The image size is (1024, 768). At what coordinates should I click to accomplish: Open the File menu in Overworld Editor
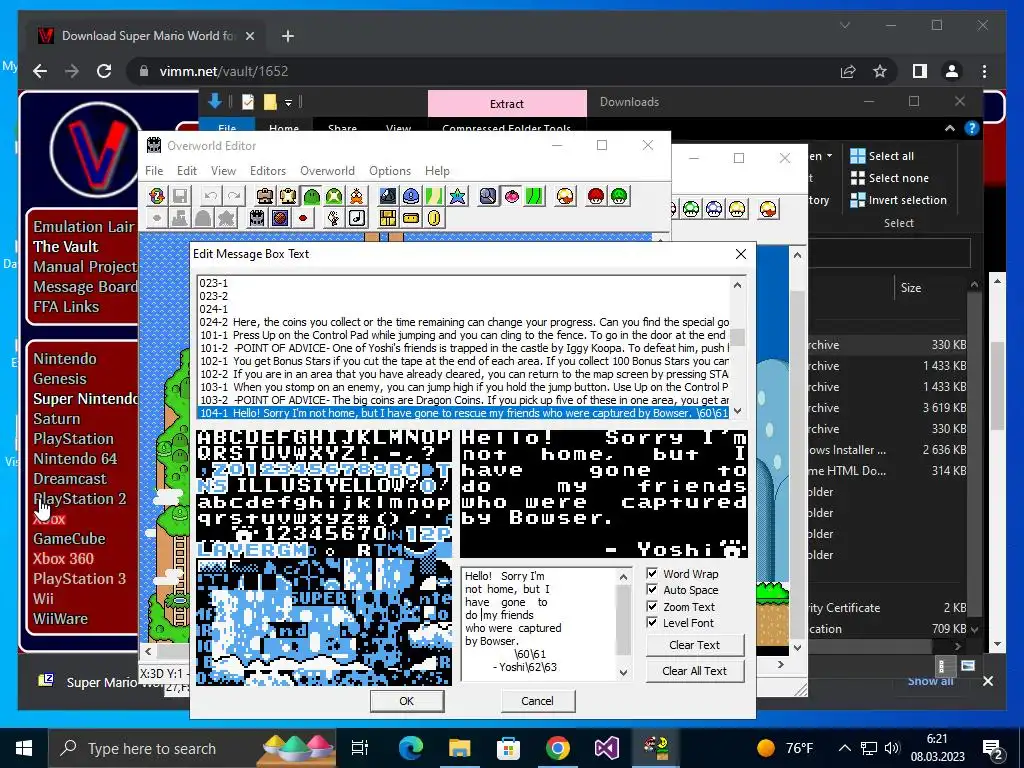pyautogui.click(x=154, y=170)
